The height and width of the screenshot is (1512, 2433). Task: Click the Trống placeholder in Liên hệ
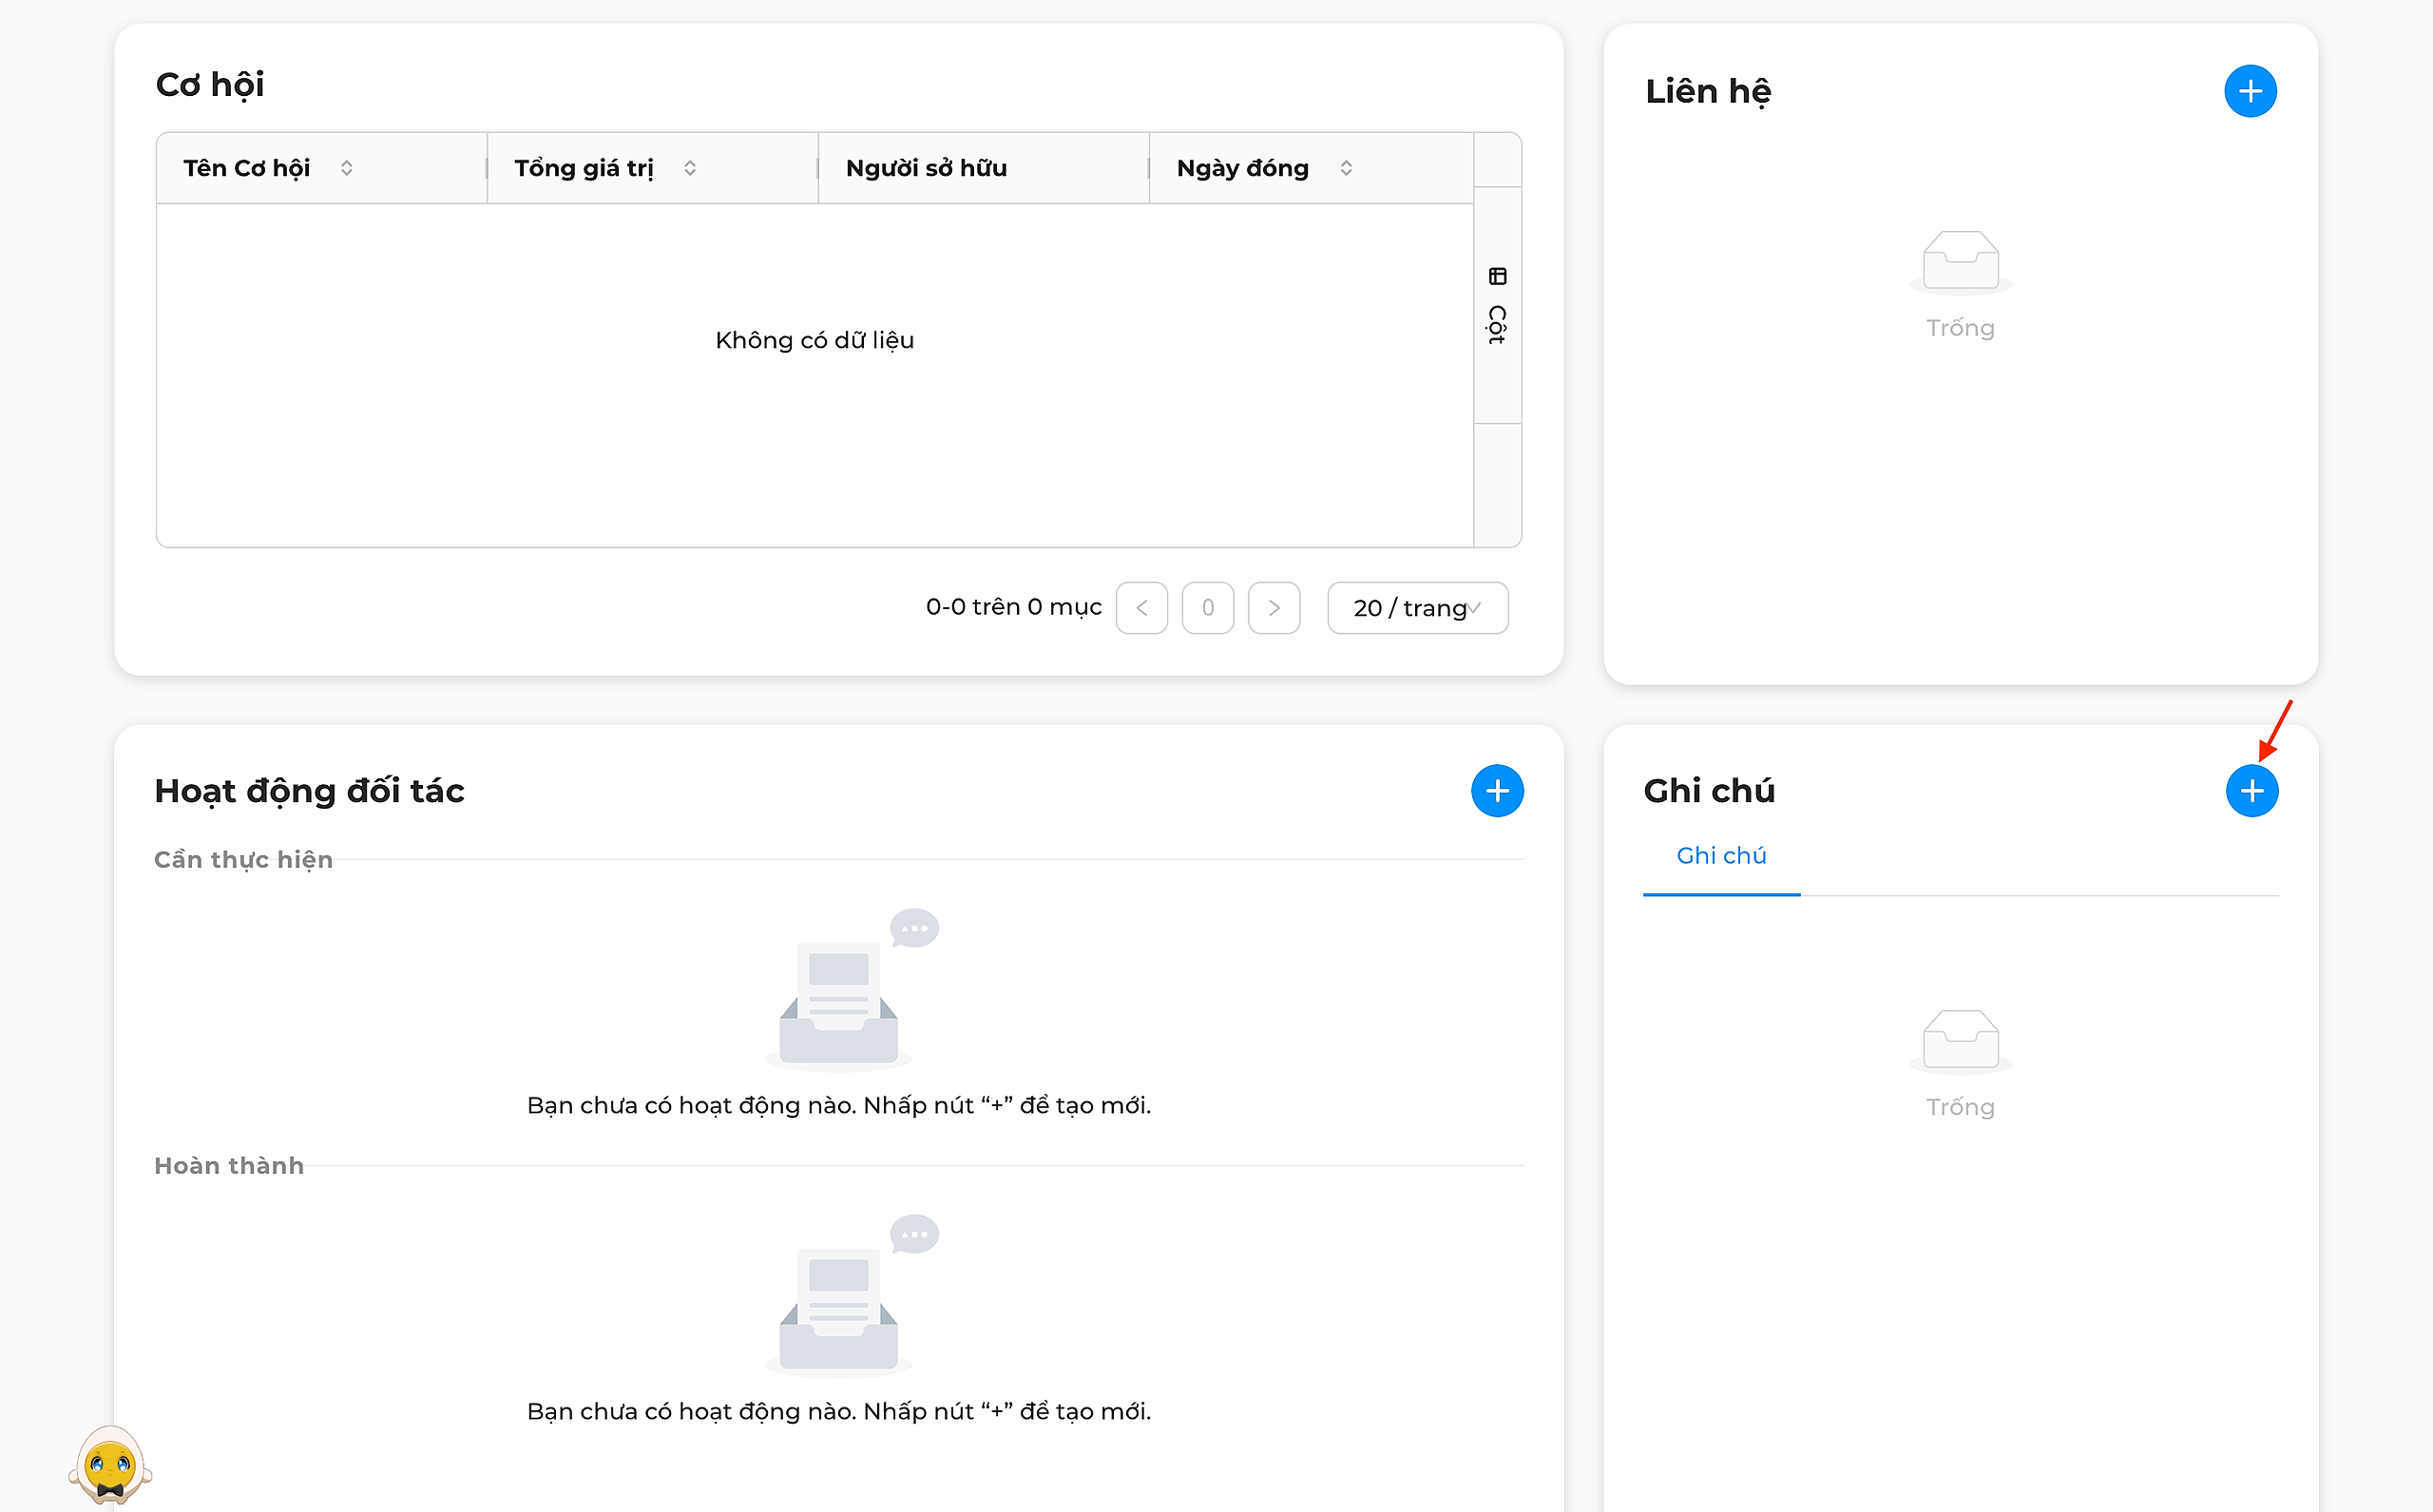[x=1960, y=328]
